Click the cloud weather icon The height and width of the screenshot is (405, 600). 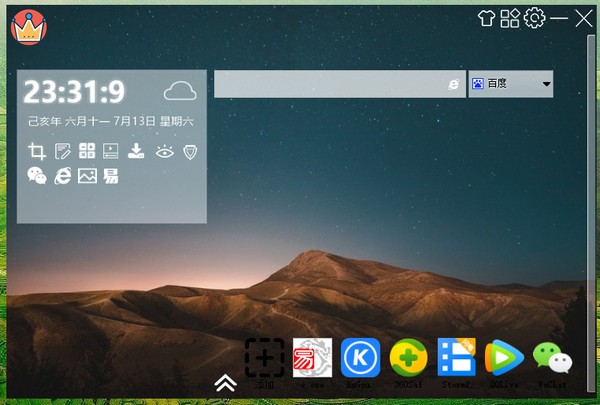click(x=180, y=92)
